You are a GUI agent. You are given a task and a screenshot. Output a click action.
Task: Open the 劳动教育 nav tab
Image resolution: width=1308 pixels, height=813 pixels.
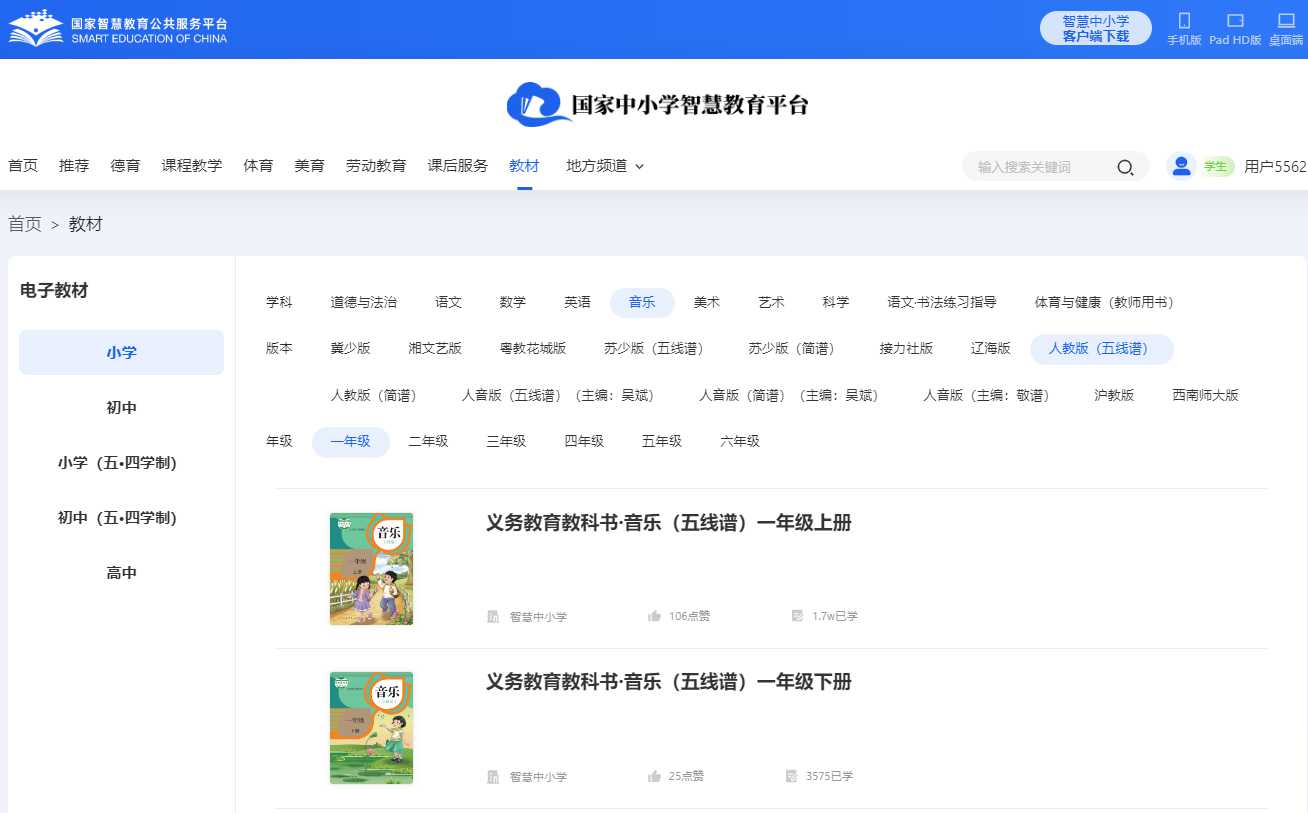click(x=376, y=166)
